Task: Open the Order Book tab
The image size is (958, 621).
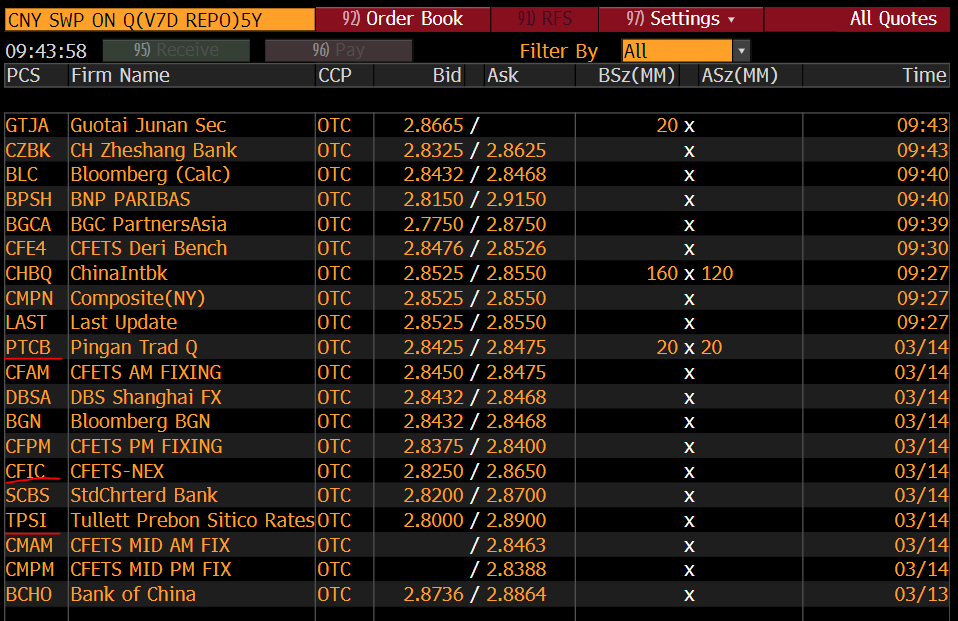Action: point(403,19)
